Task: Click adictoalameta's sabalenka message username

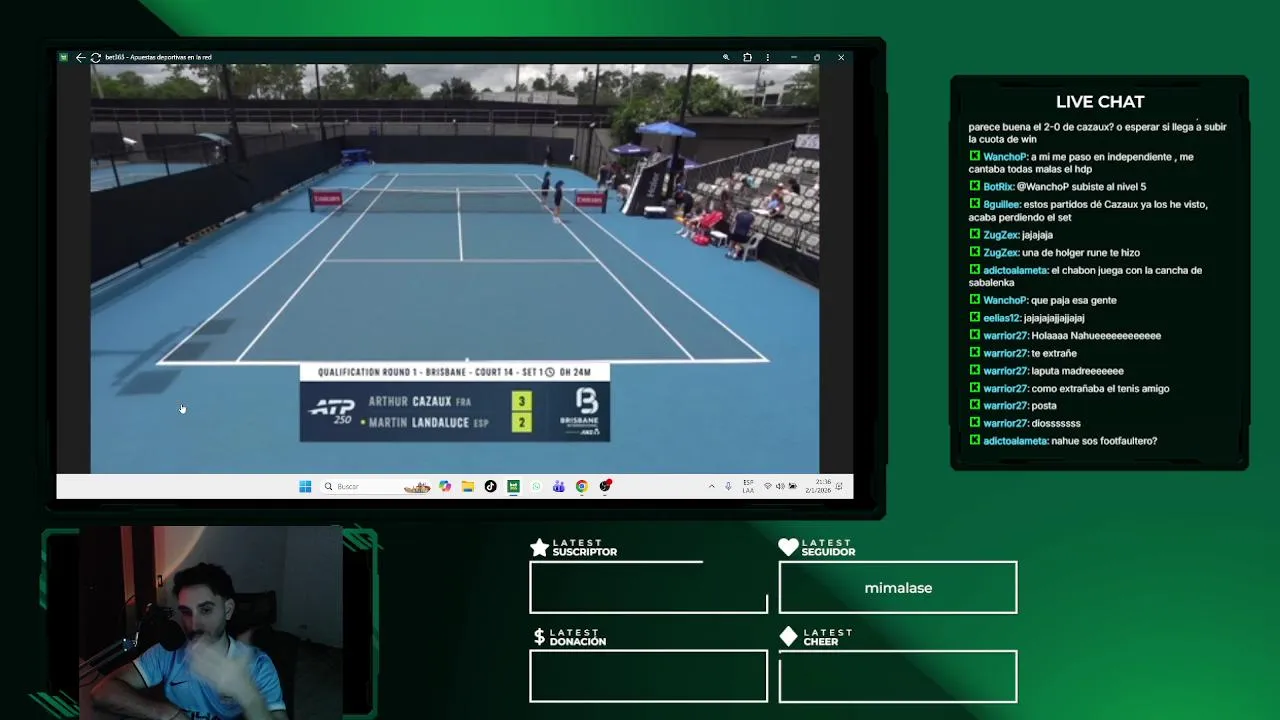Action: pos(1015,270)
